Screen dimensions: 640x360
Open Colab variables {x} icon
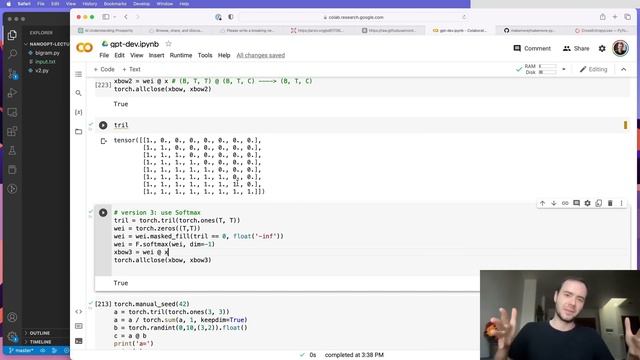pos(78,112)
